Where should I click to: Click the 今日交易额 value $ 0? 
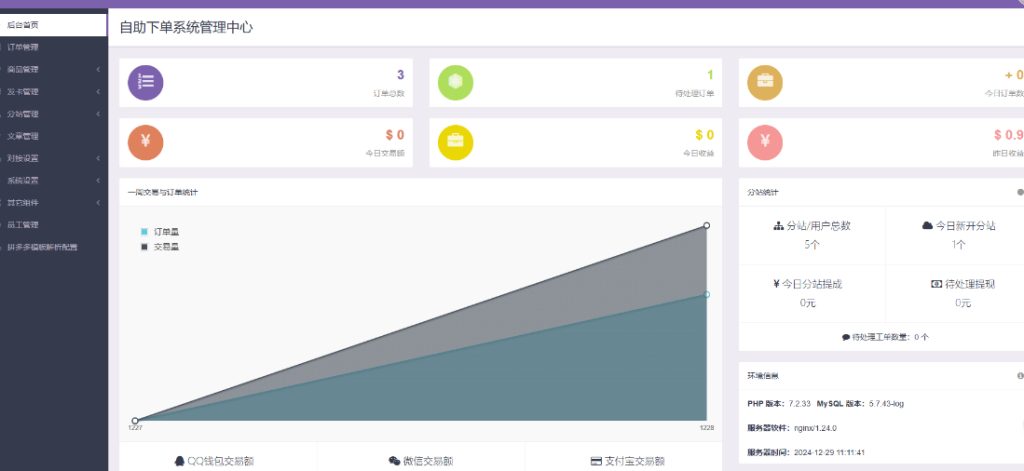394,135
